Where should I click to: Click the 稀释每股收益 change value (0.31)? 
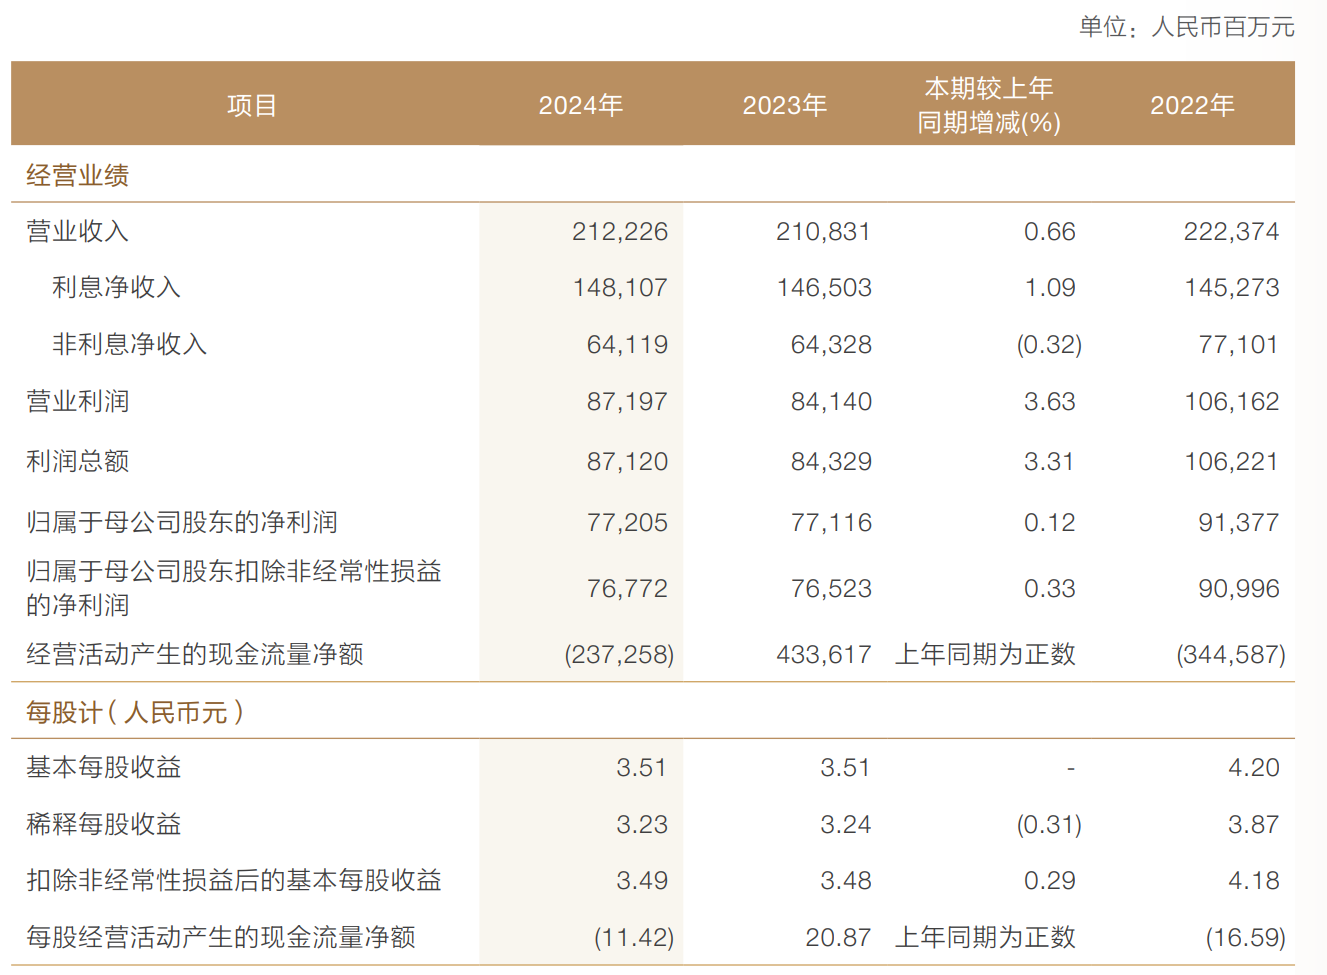1049,825
